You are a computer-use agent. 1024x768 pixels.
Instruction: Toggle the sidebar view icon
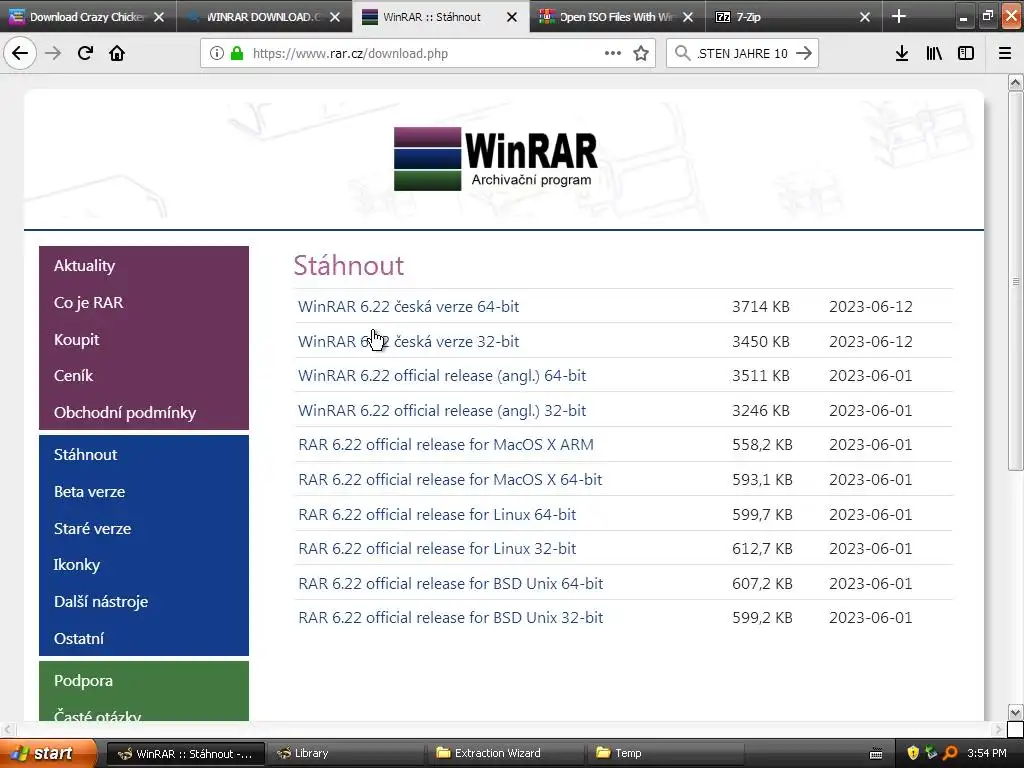[x=966, y=54]
